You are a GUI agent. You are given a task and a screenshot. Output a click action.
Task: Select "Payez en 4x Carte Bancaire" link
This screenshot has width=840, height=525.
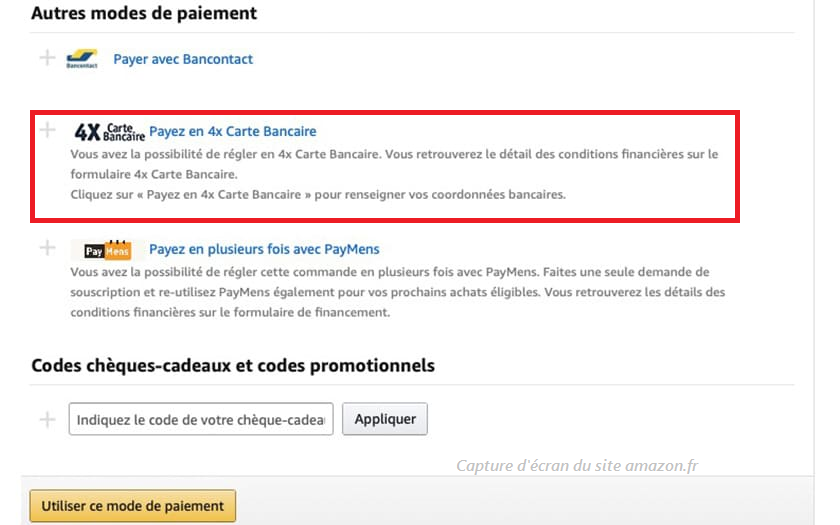(x=233, y=131)
